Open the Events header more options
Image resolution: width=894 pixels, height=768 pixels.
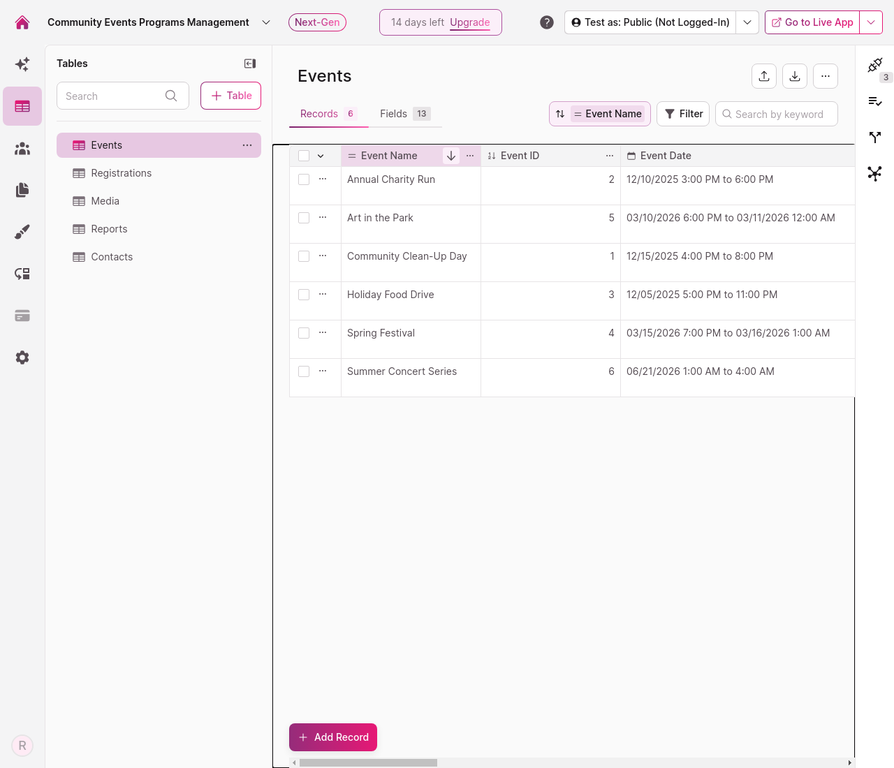pyautogui.click(x=826, y=76)
